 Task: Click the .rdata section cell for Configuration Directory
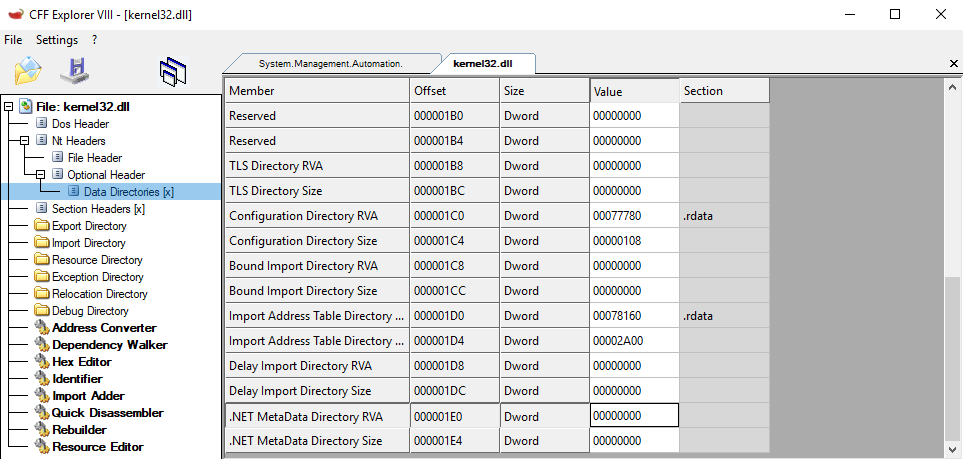pyautogui.click(x=724, y=216)
